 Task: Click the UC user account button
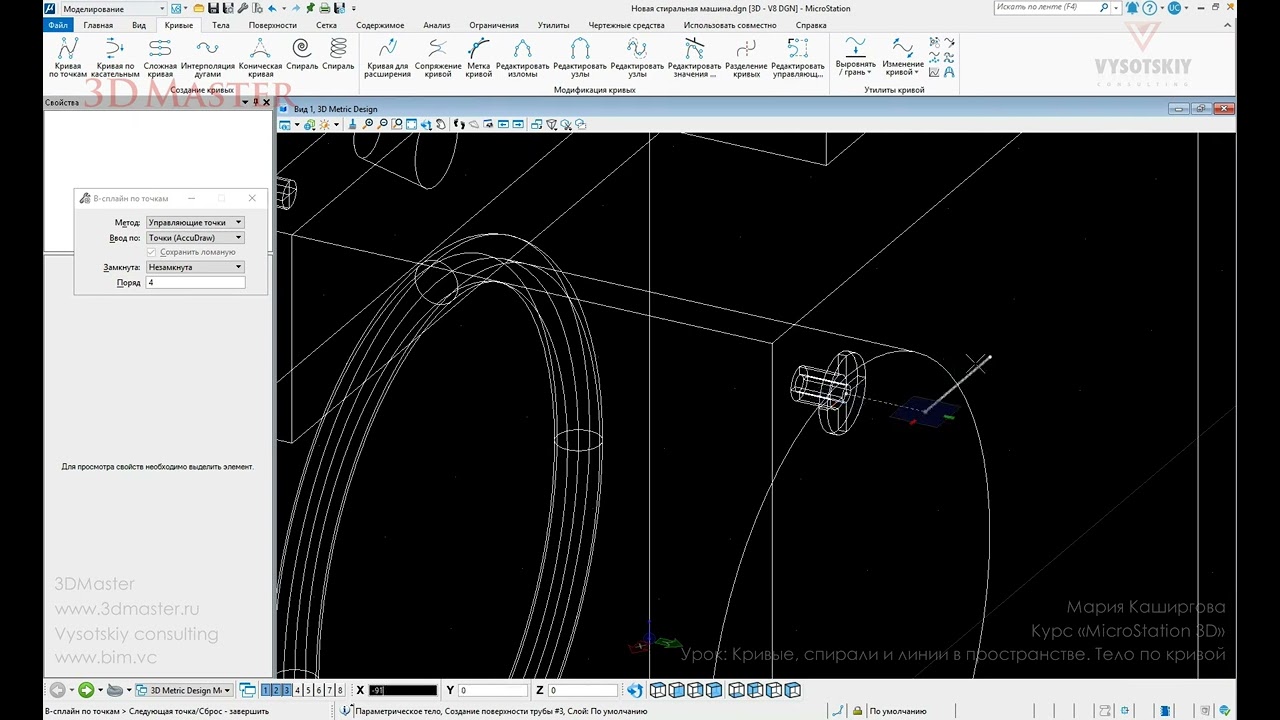[x=1175, y=8]
